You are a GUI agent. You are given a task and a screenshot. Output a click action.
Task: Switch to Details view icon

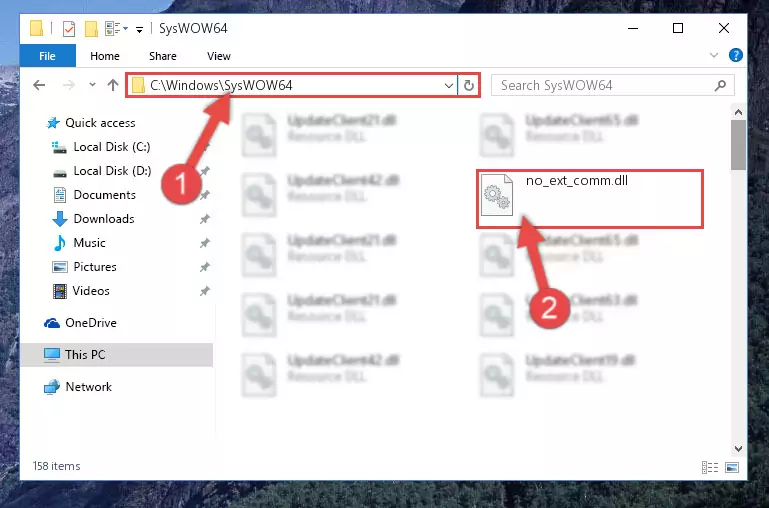point(710,467)
